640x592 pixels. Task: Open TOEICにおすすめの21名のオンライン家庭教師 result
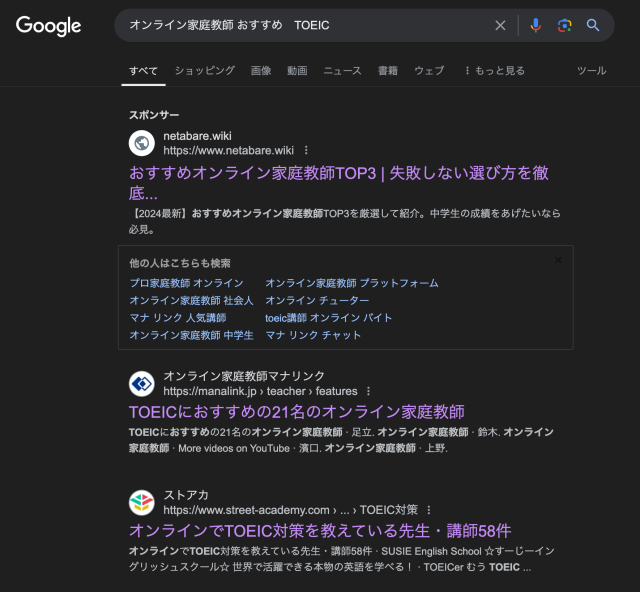point(297,412)
